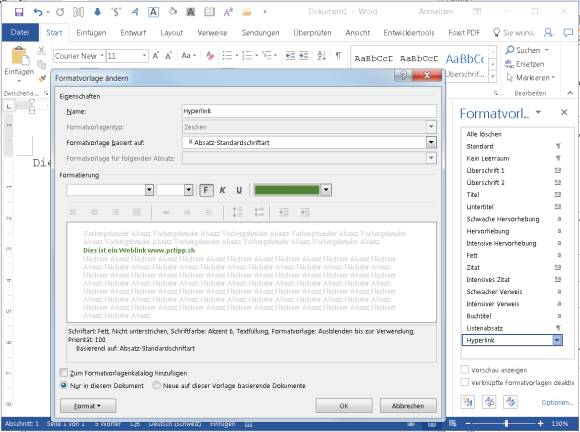
Task: Click the format painter brush icon
Action: click(x=42, y=78)
